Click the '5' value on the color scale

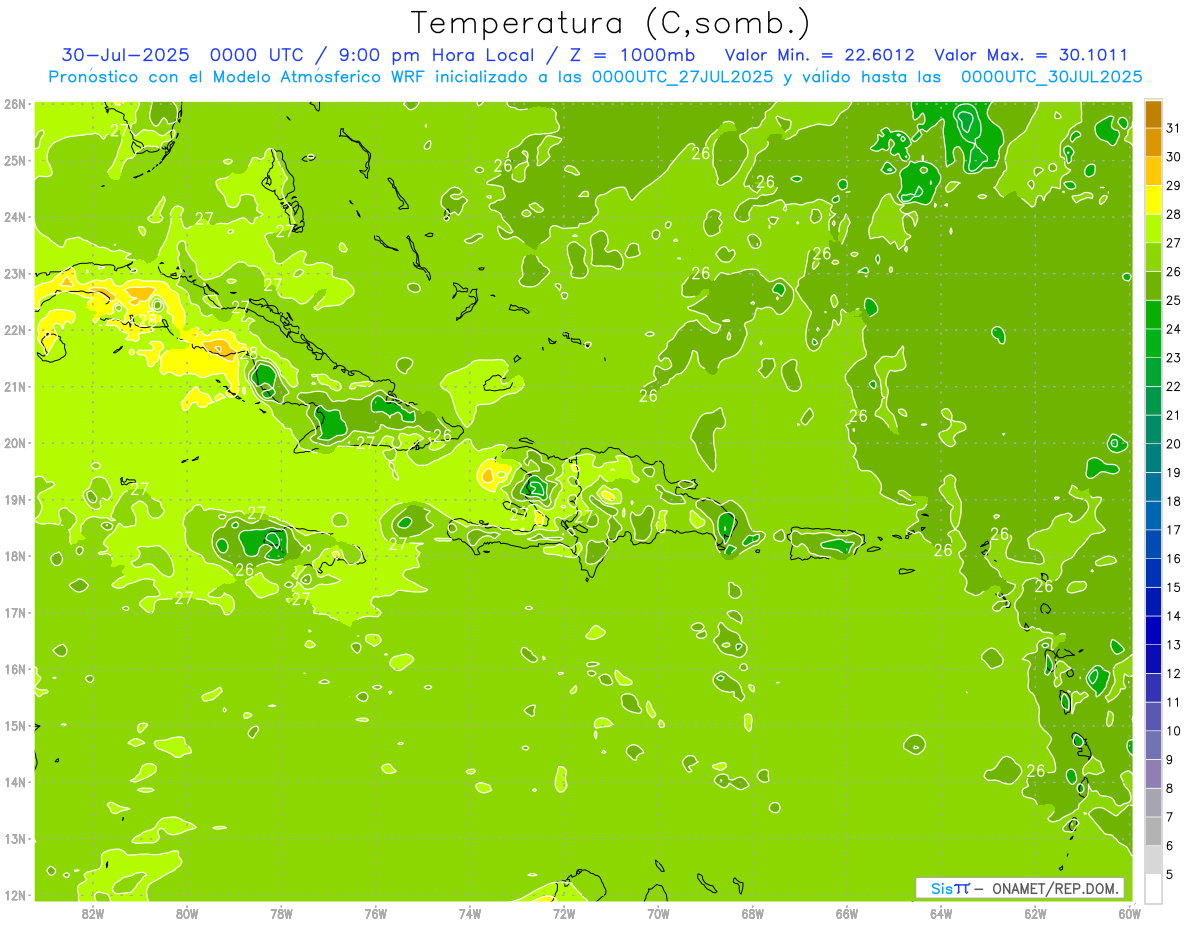[x=1170, y=875]
